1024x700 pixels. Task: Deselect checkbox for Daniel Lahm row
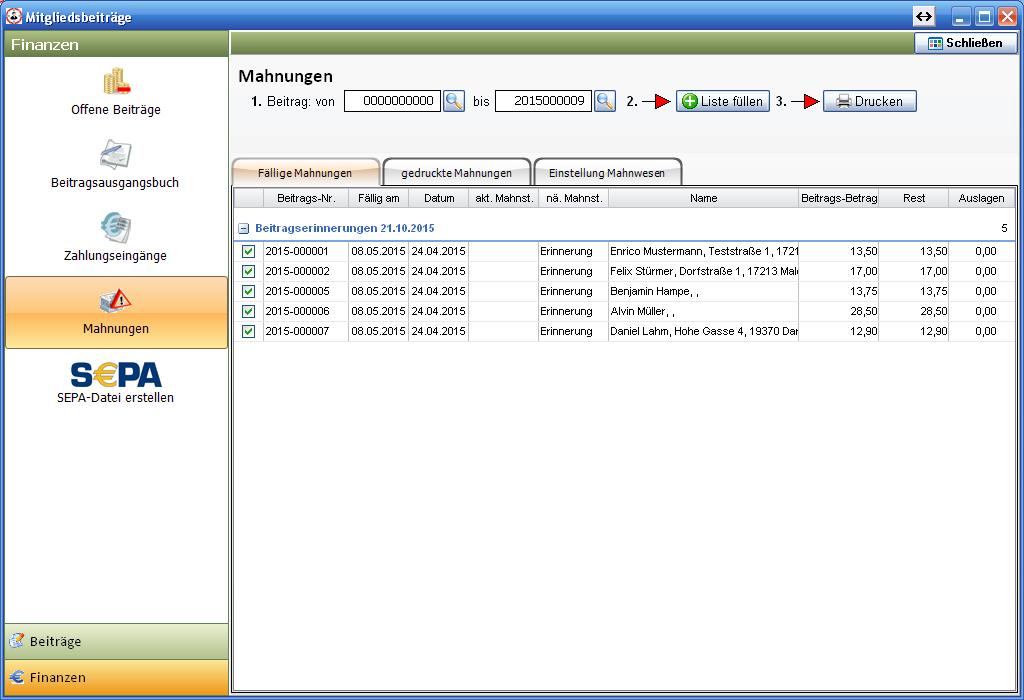(x=249, y=331)
